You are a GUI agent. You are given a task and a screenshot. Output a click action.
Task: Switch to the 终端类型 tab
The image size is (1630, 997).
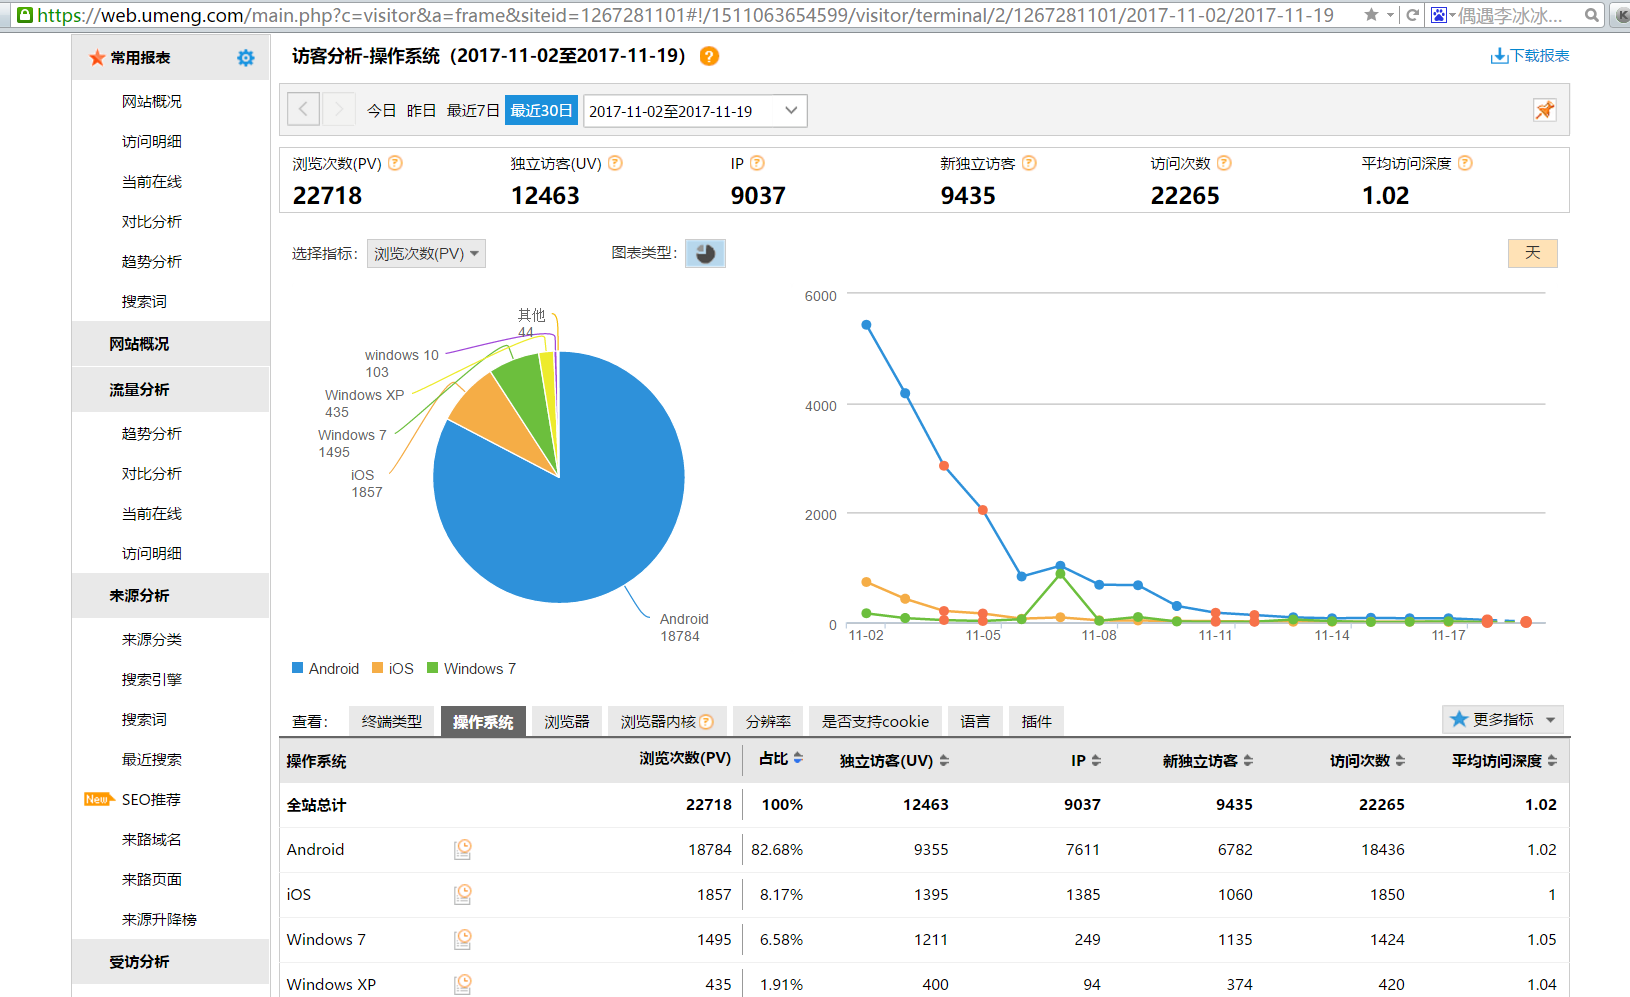(391, 721)
